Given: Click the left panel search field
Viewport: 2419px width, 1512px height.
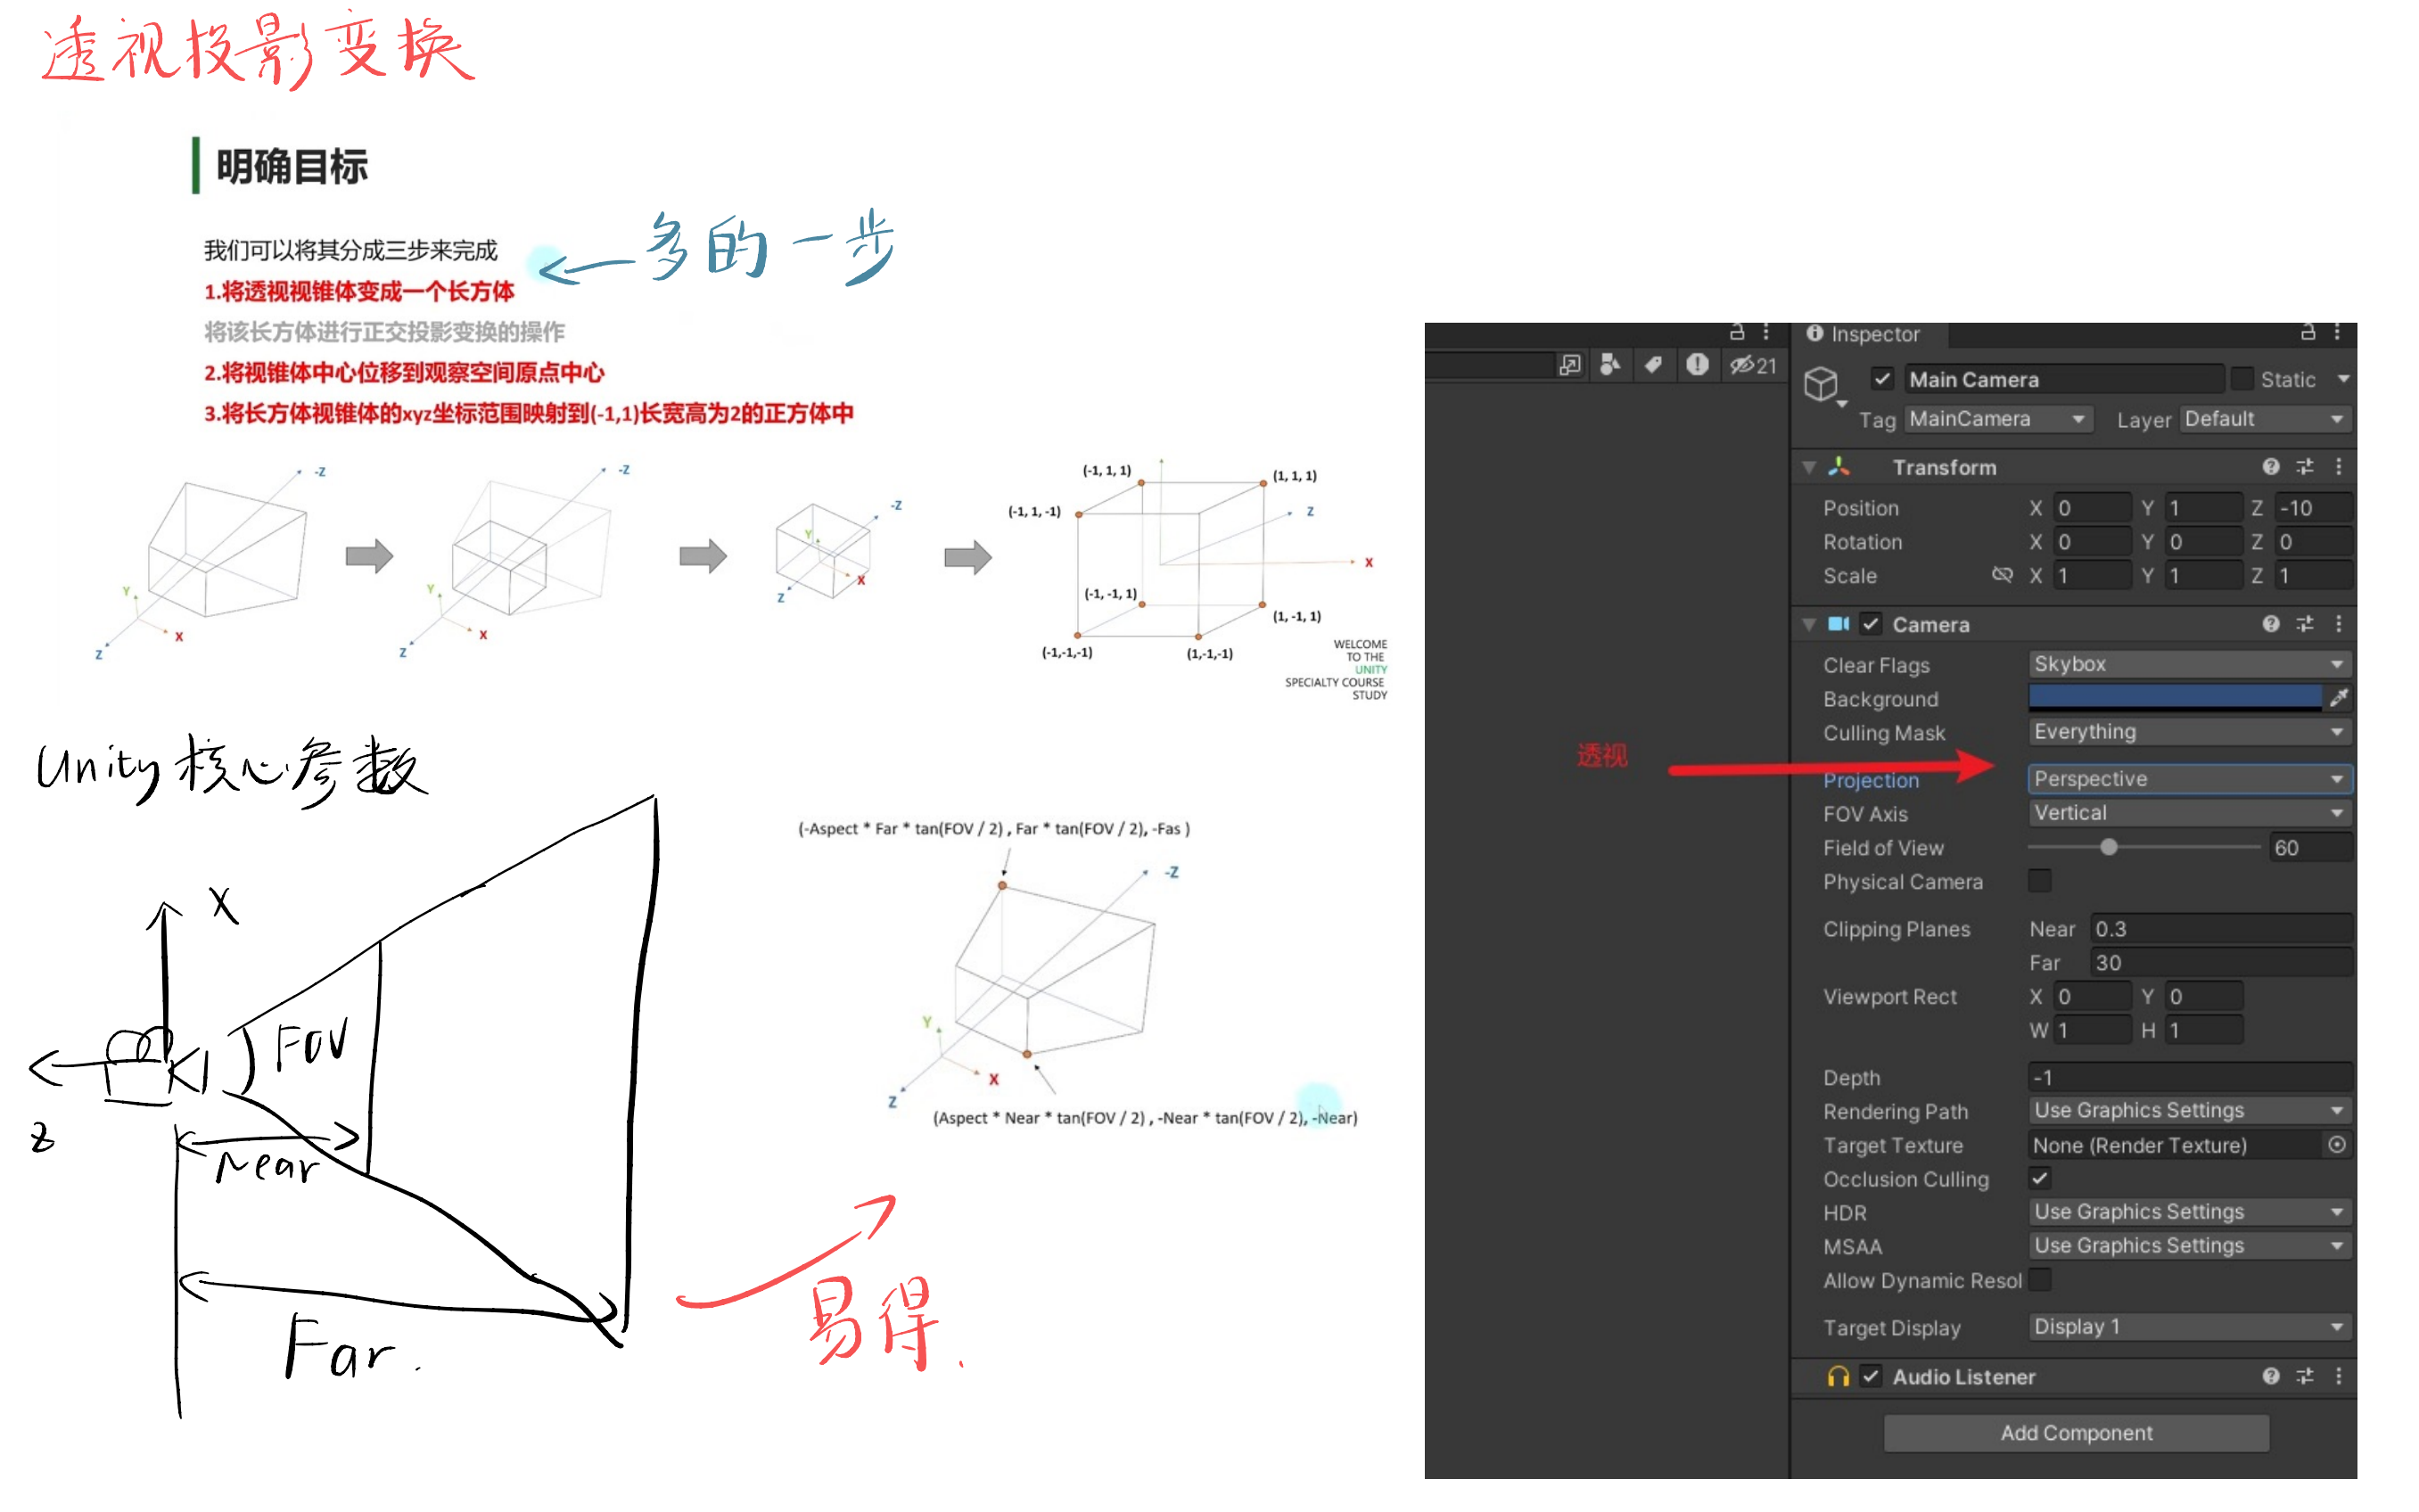Looking at the screenshot, I should click(x=1488, y=366).
